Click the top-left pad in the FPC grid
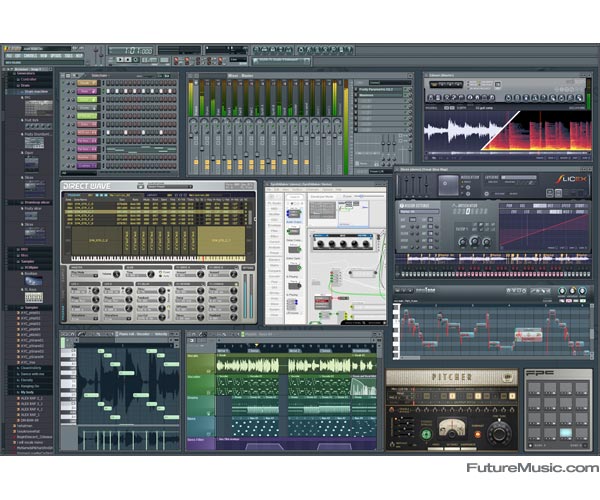Screen dimensions: 600x500 pos(534,387)
